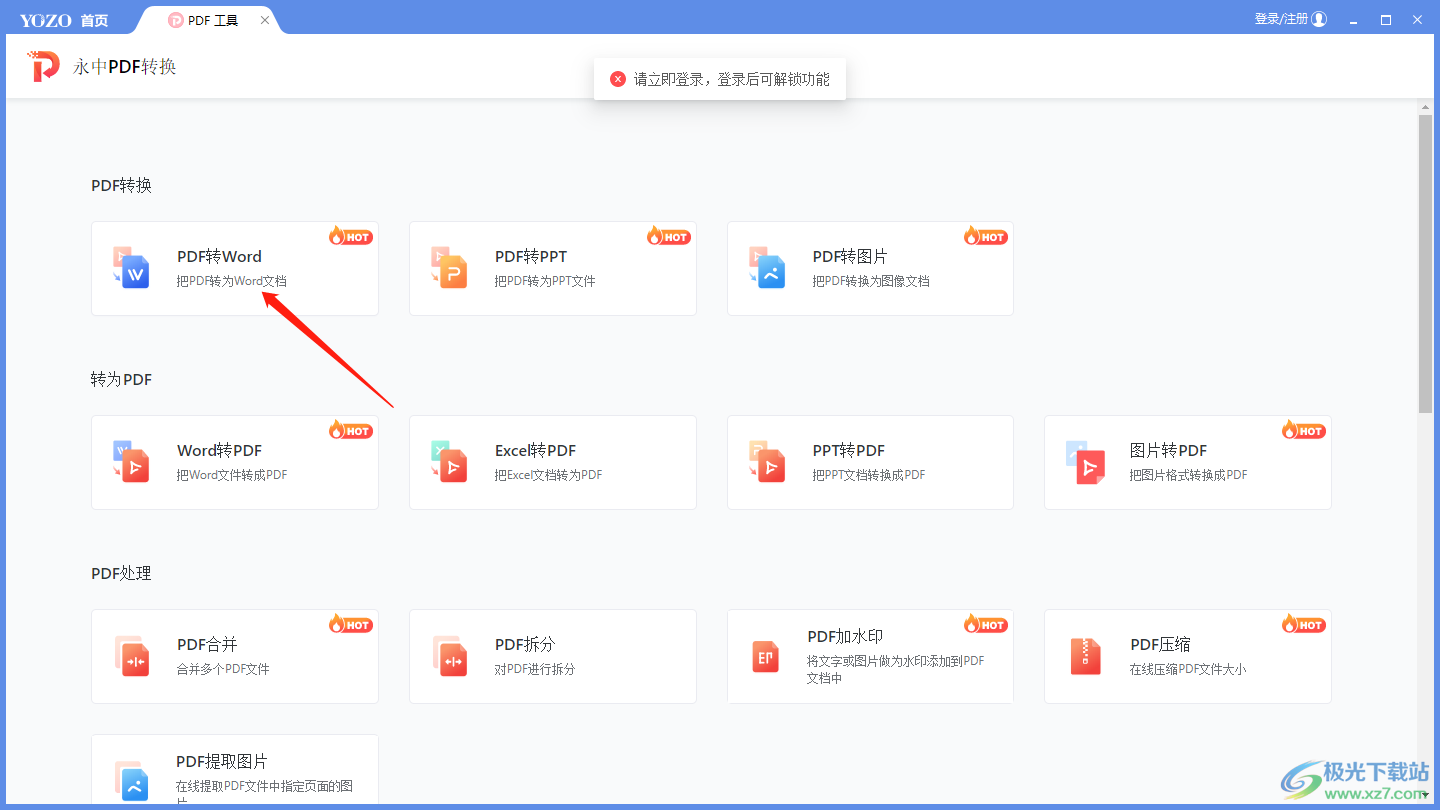Click the PPT转PDF card icon

click(x=767, y=462)
